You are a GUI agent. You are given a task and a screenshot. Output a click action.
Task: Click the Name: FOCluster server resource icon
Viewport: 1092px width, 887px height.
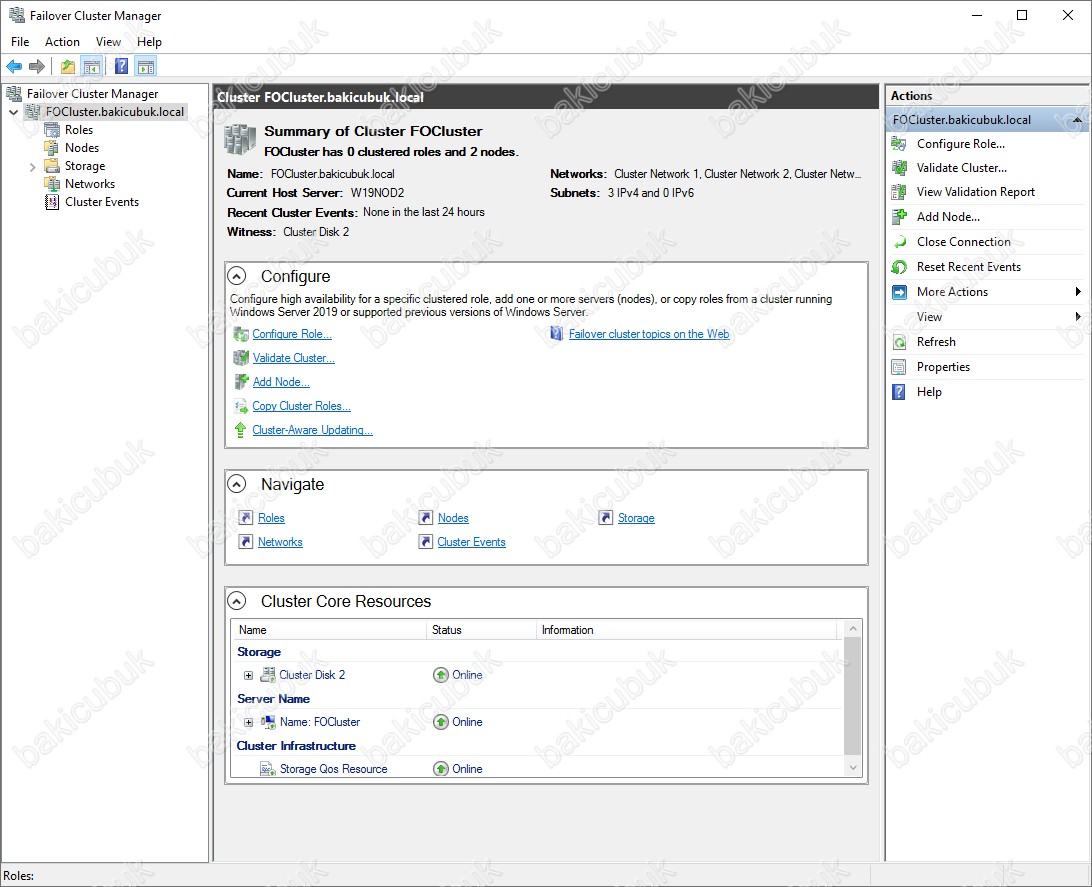point(268,722)
